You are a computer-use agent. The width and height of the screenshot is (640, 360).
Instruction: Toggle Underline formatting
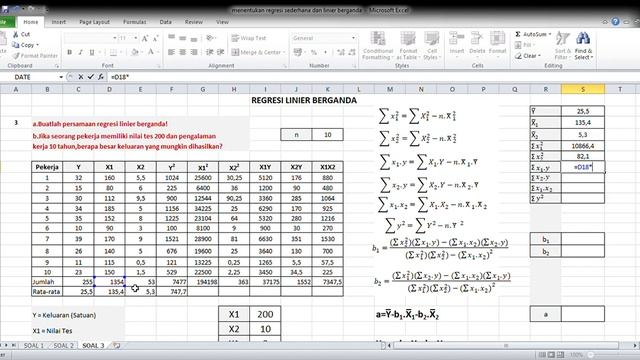click(x=91, y=52)
